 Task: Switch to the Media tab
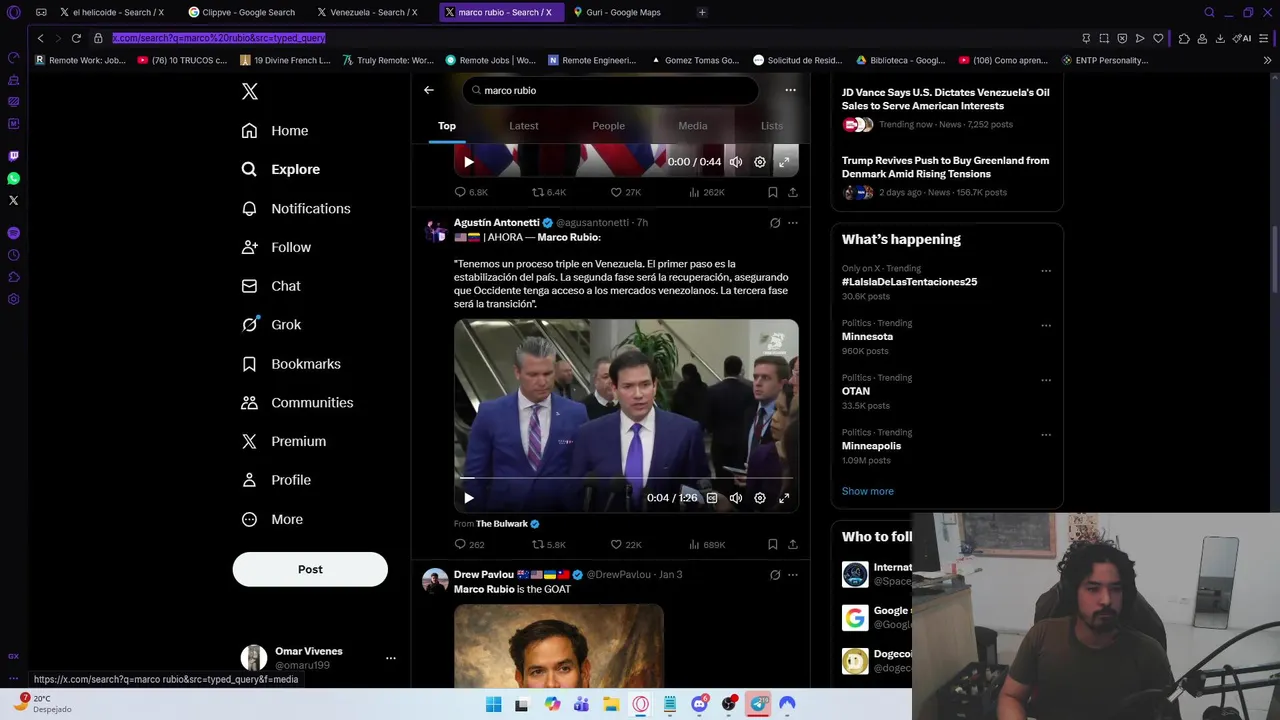pos(693,126)
